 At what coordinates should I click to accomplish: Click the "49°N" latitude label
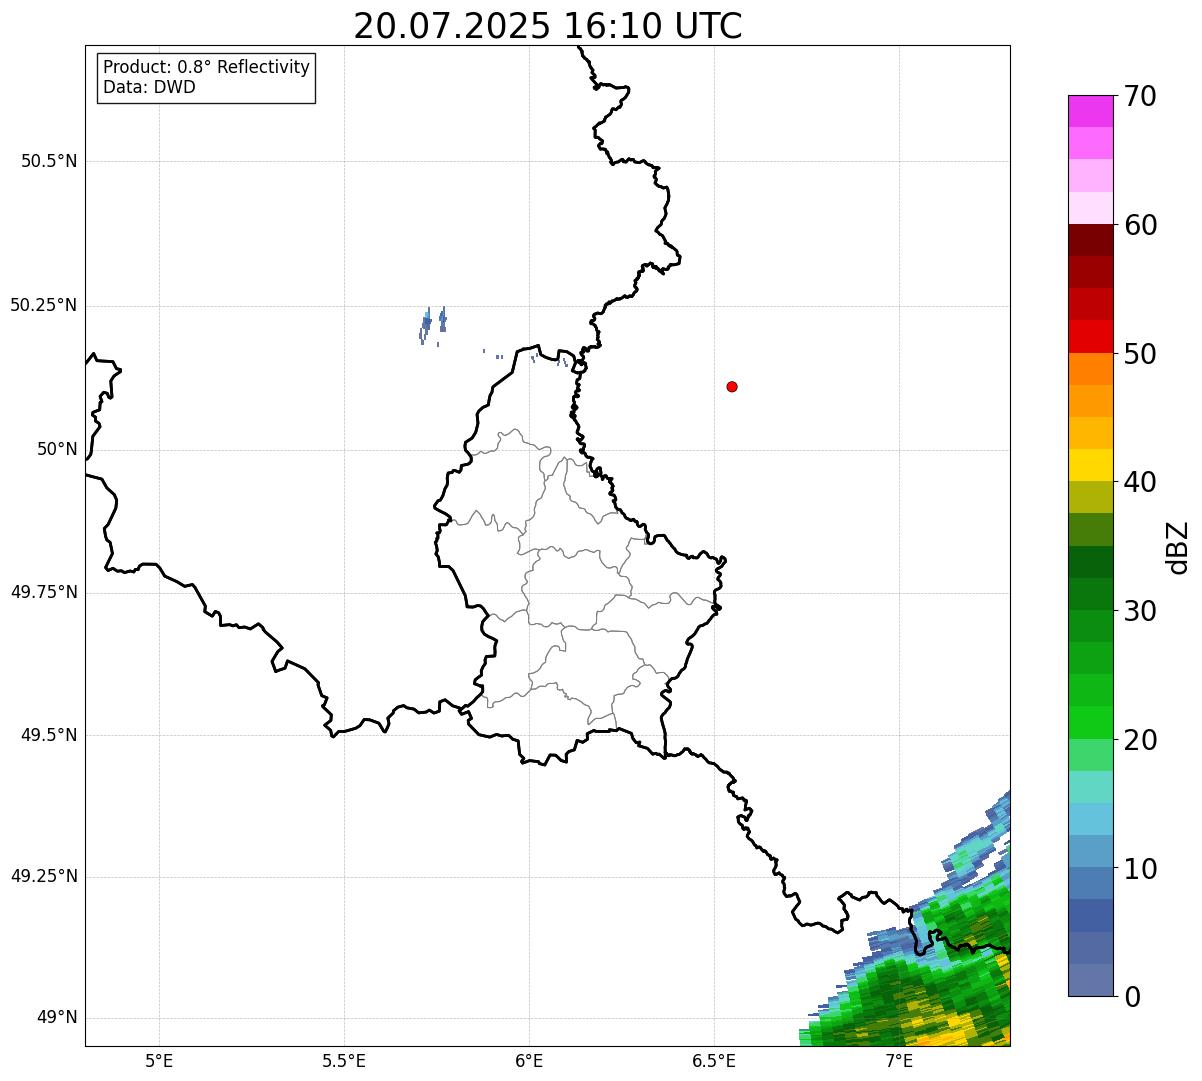57,1018
